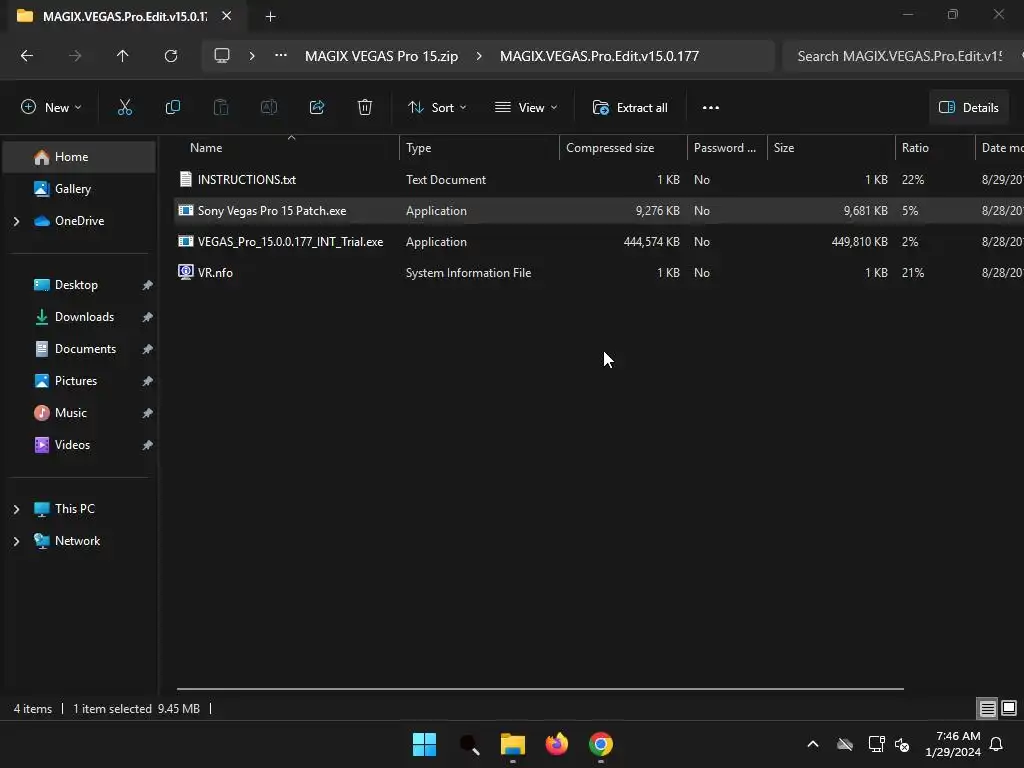Image resolution: width=1024 pixels, height=768 pixels.
Task: Click chevron after monitor icon in address bar
Action: coord(252,56)
